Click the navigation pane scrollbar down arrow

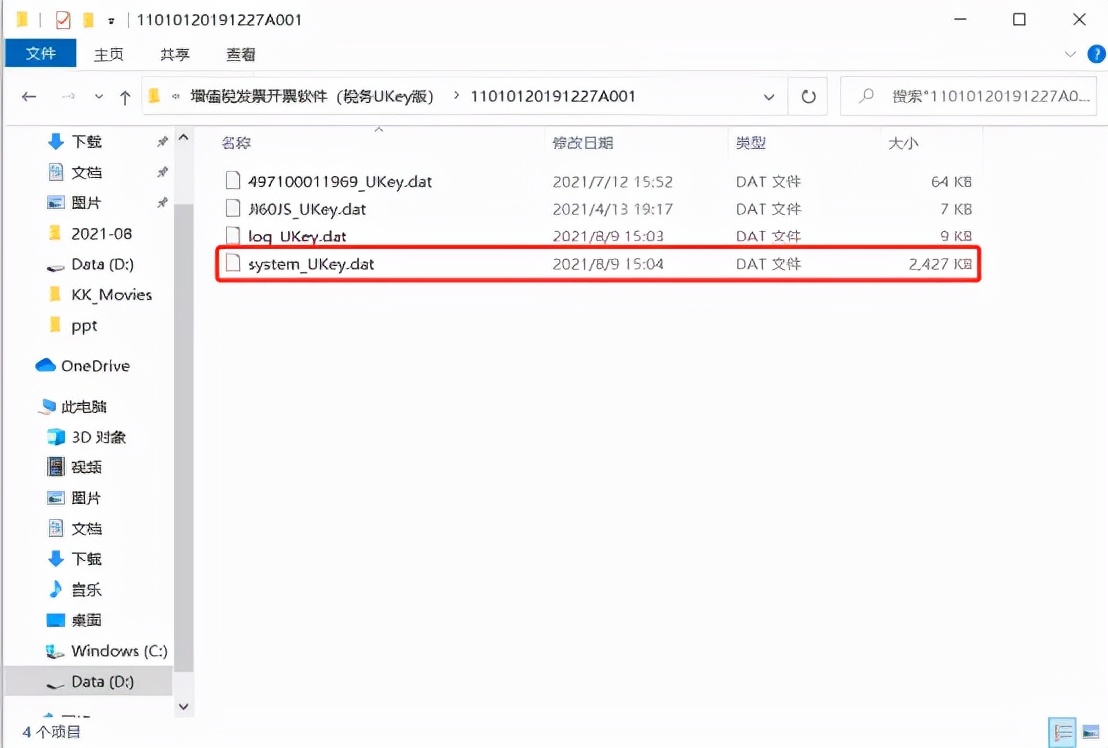183,706
